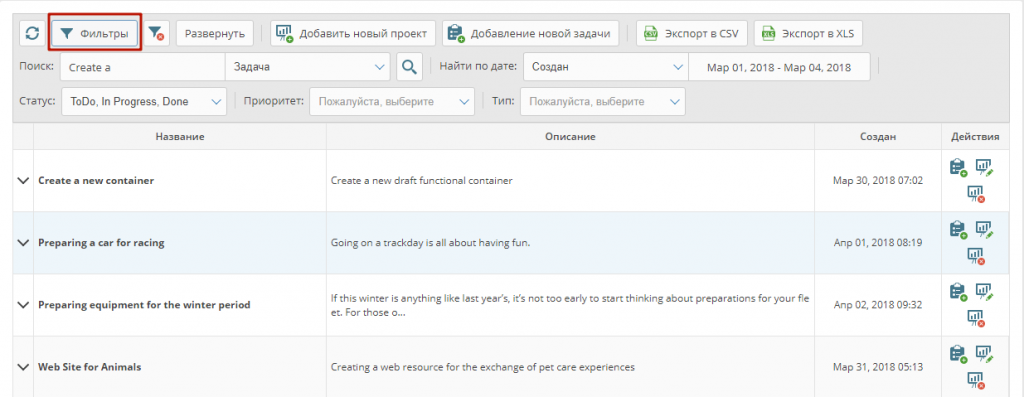Delete project icon for 'Preparing a car for racing'
The height and width of the screenshot is (397, 1024).
pos(976,256)
